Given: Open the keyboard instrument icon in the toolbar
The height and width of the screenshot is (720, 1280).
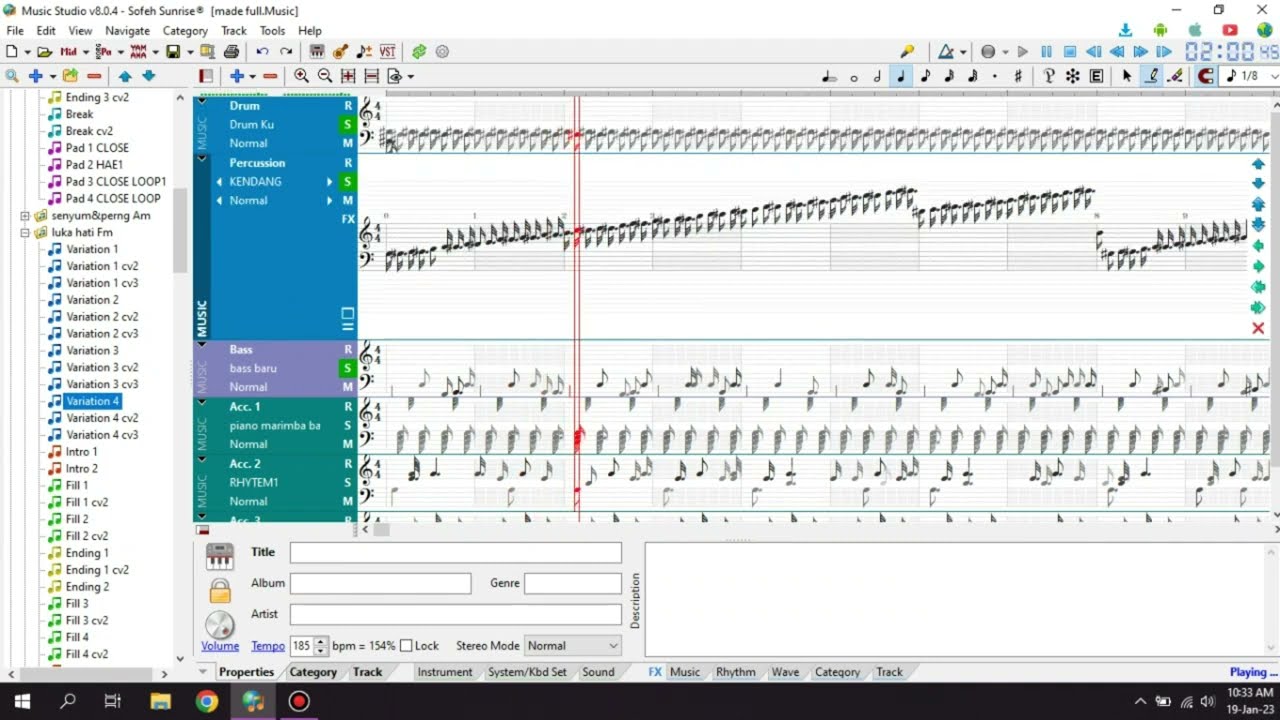Looking at the screenshot, I should (317, 51).
